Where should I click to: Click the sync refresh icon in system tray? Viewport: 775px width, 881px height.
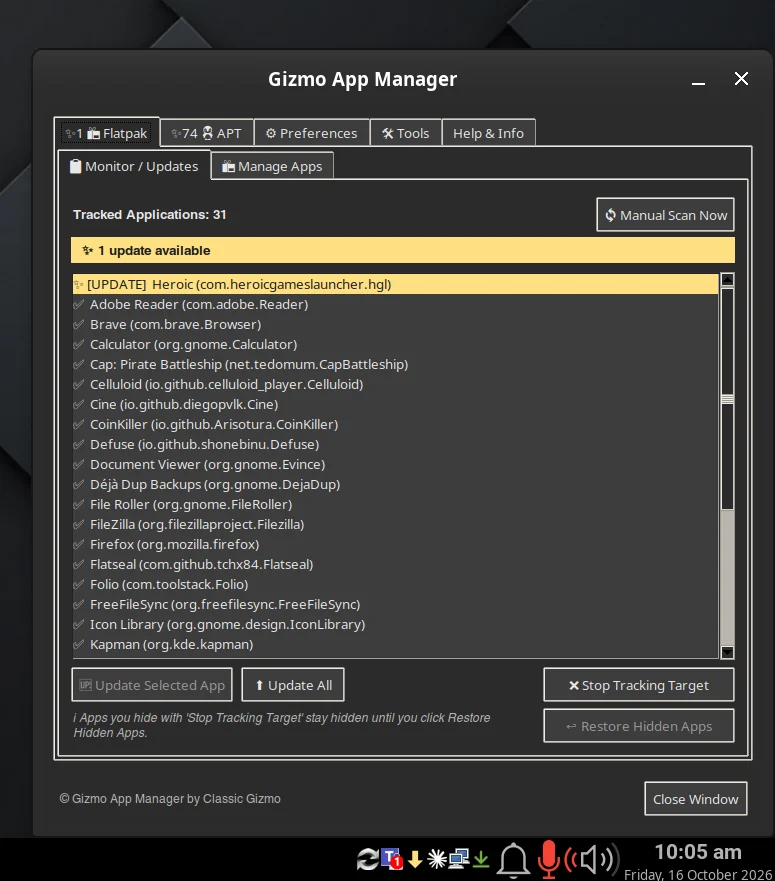tap(368, 860)
